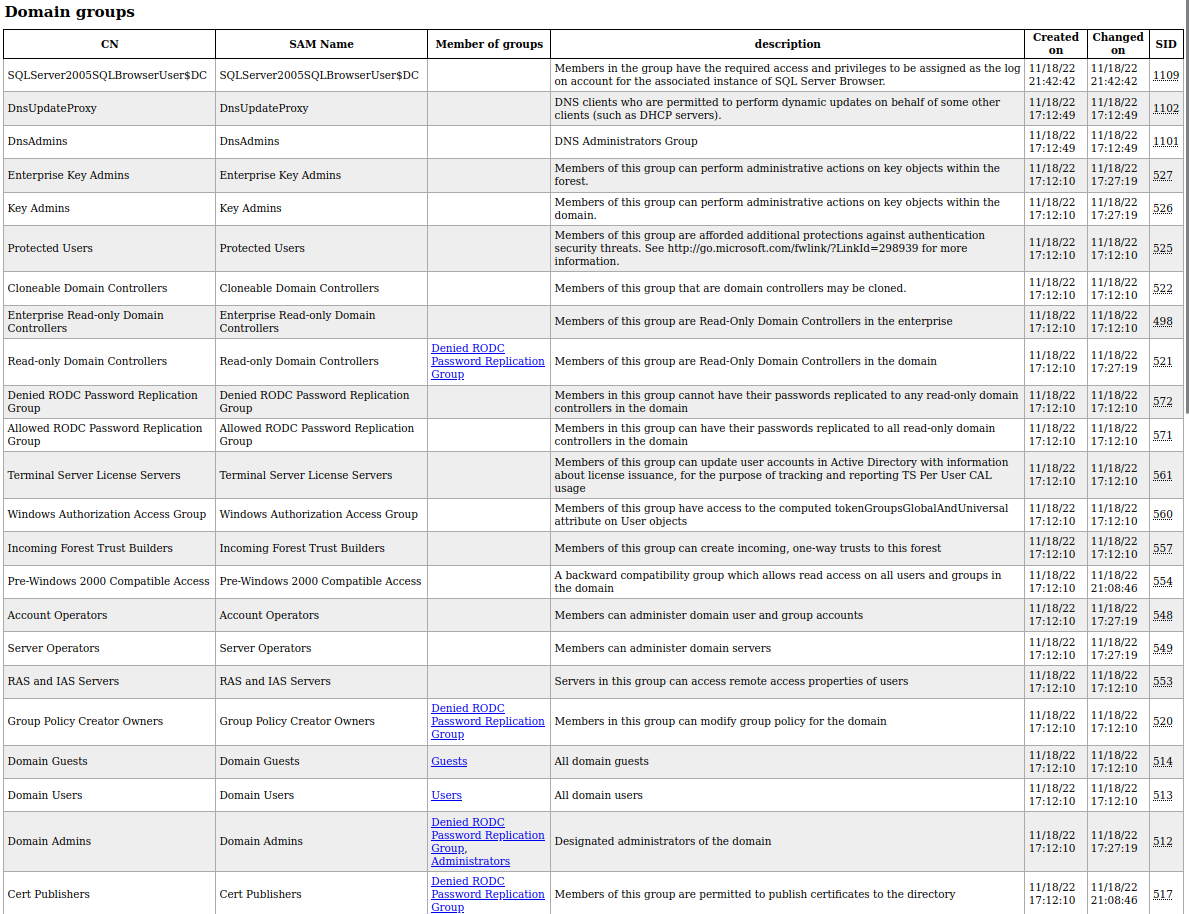Screen dimensions: 1189x914
Task: Select the DnsUpdateProxy CN cell
Action: (109, 108)
